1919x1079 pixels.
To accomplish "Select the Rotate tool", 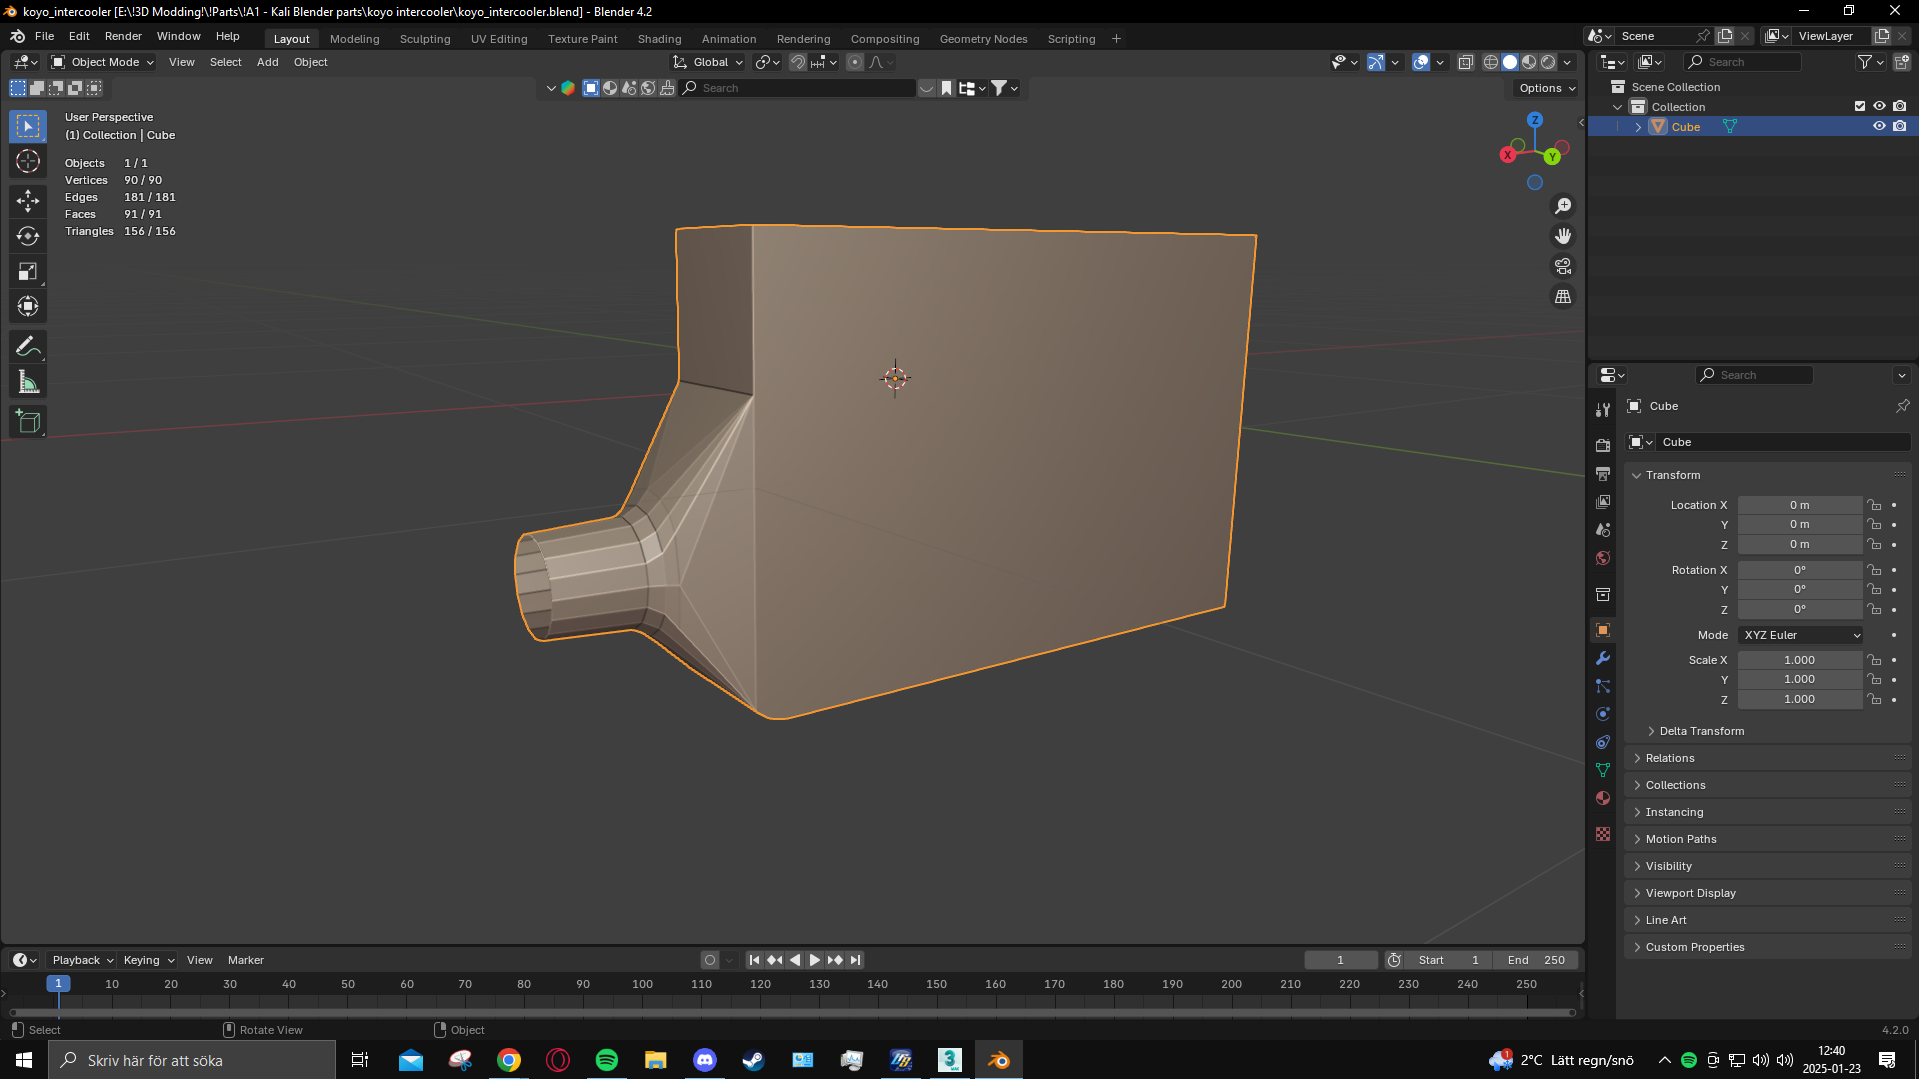I will tap(28, 236).
